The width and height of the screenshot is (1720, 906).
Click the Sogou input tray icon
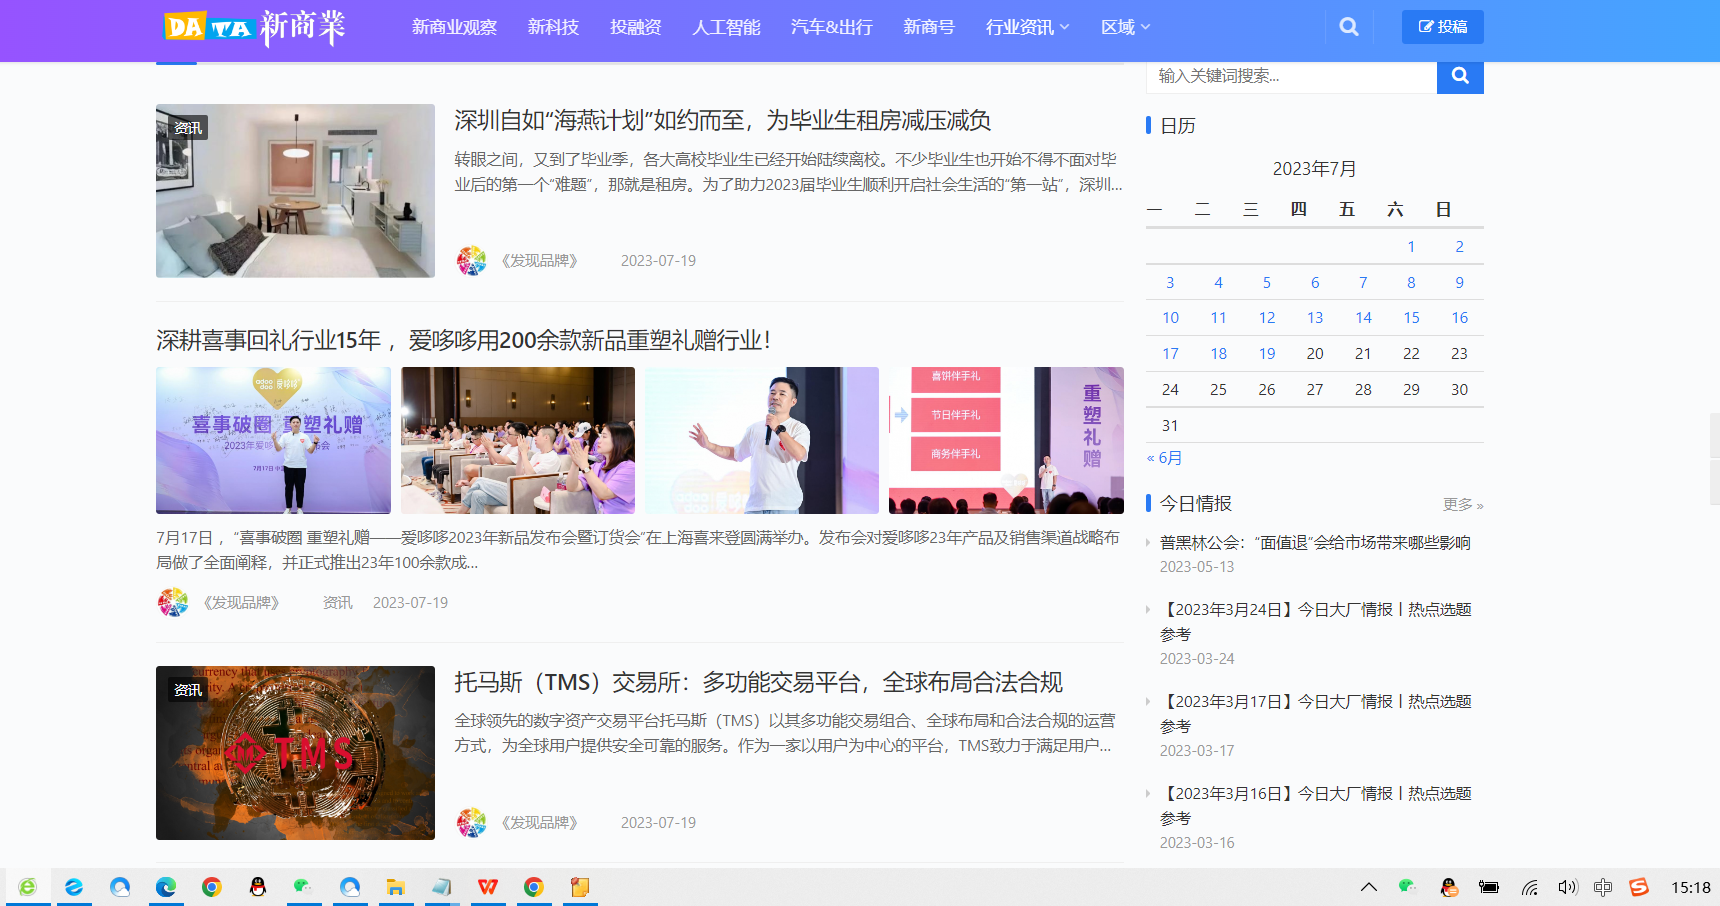(x=1638, y=887)
